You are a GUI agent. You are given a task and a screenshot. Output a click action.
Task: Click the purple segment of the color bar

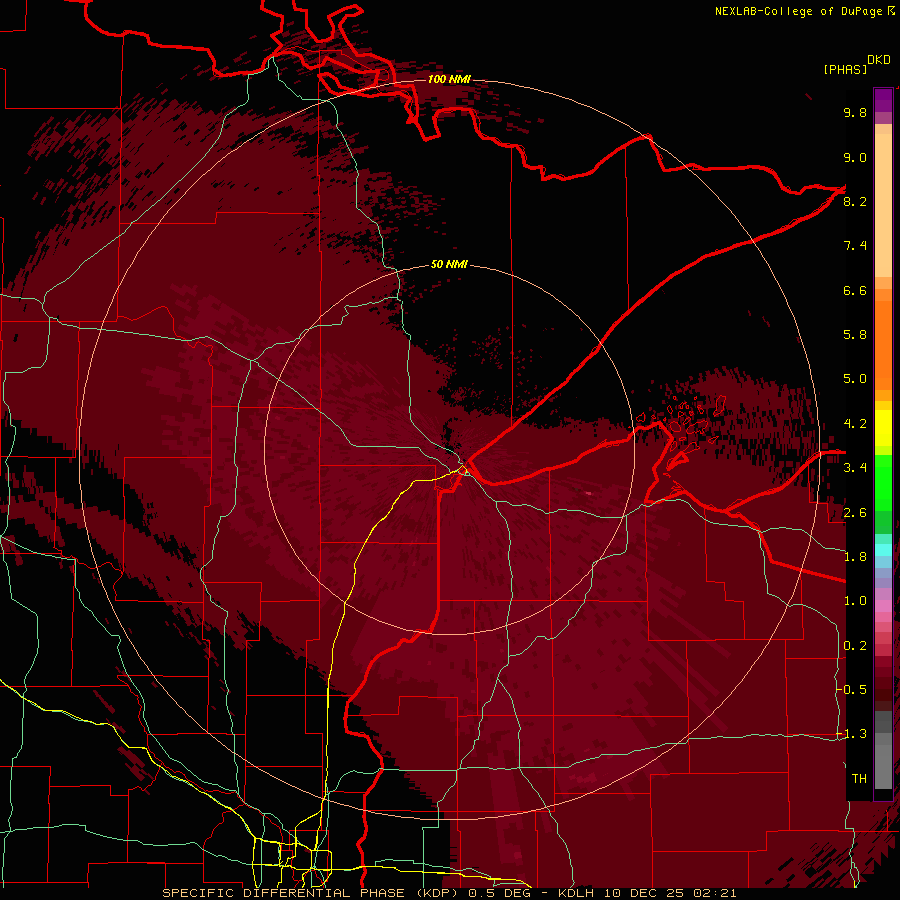[883, 100]
